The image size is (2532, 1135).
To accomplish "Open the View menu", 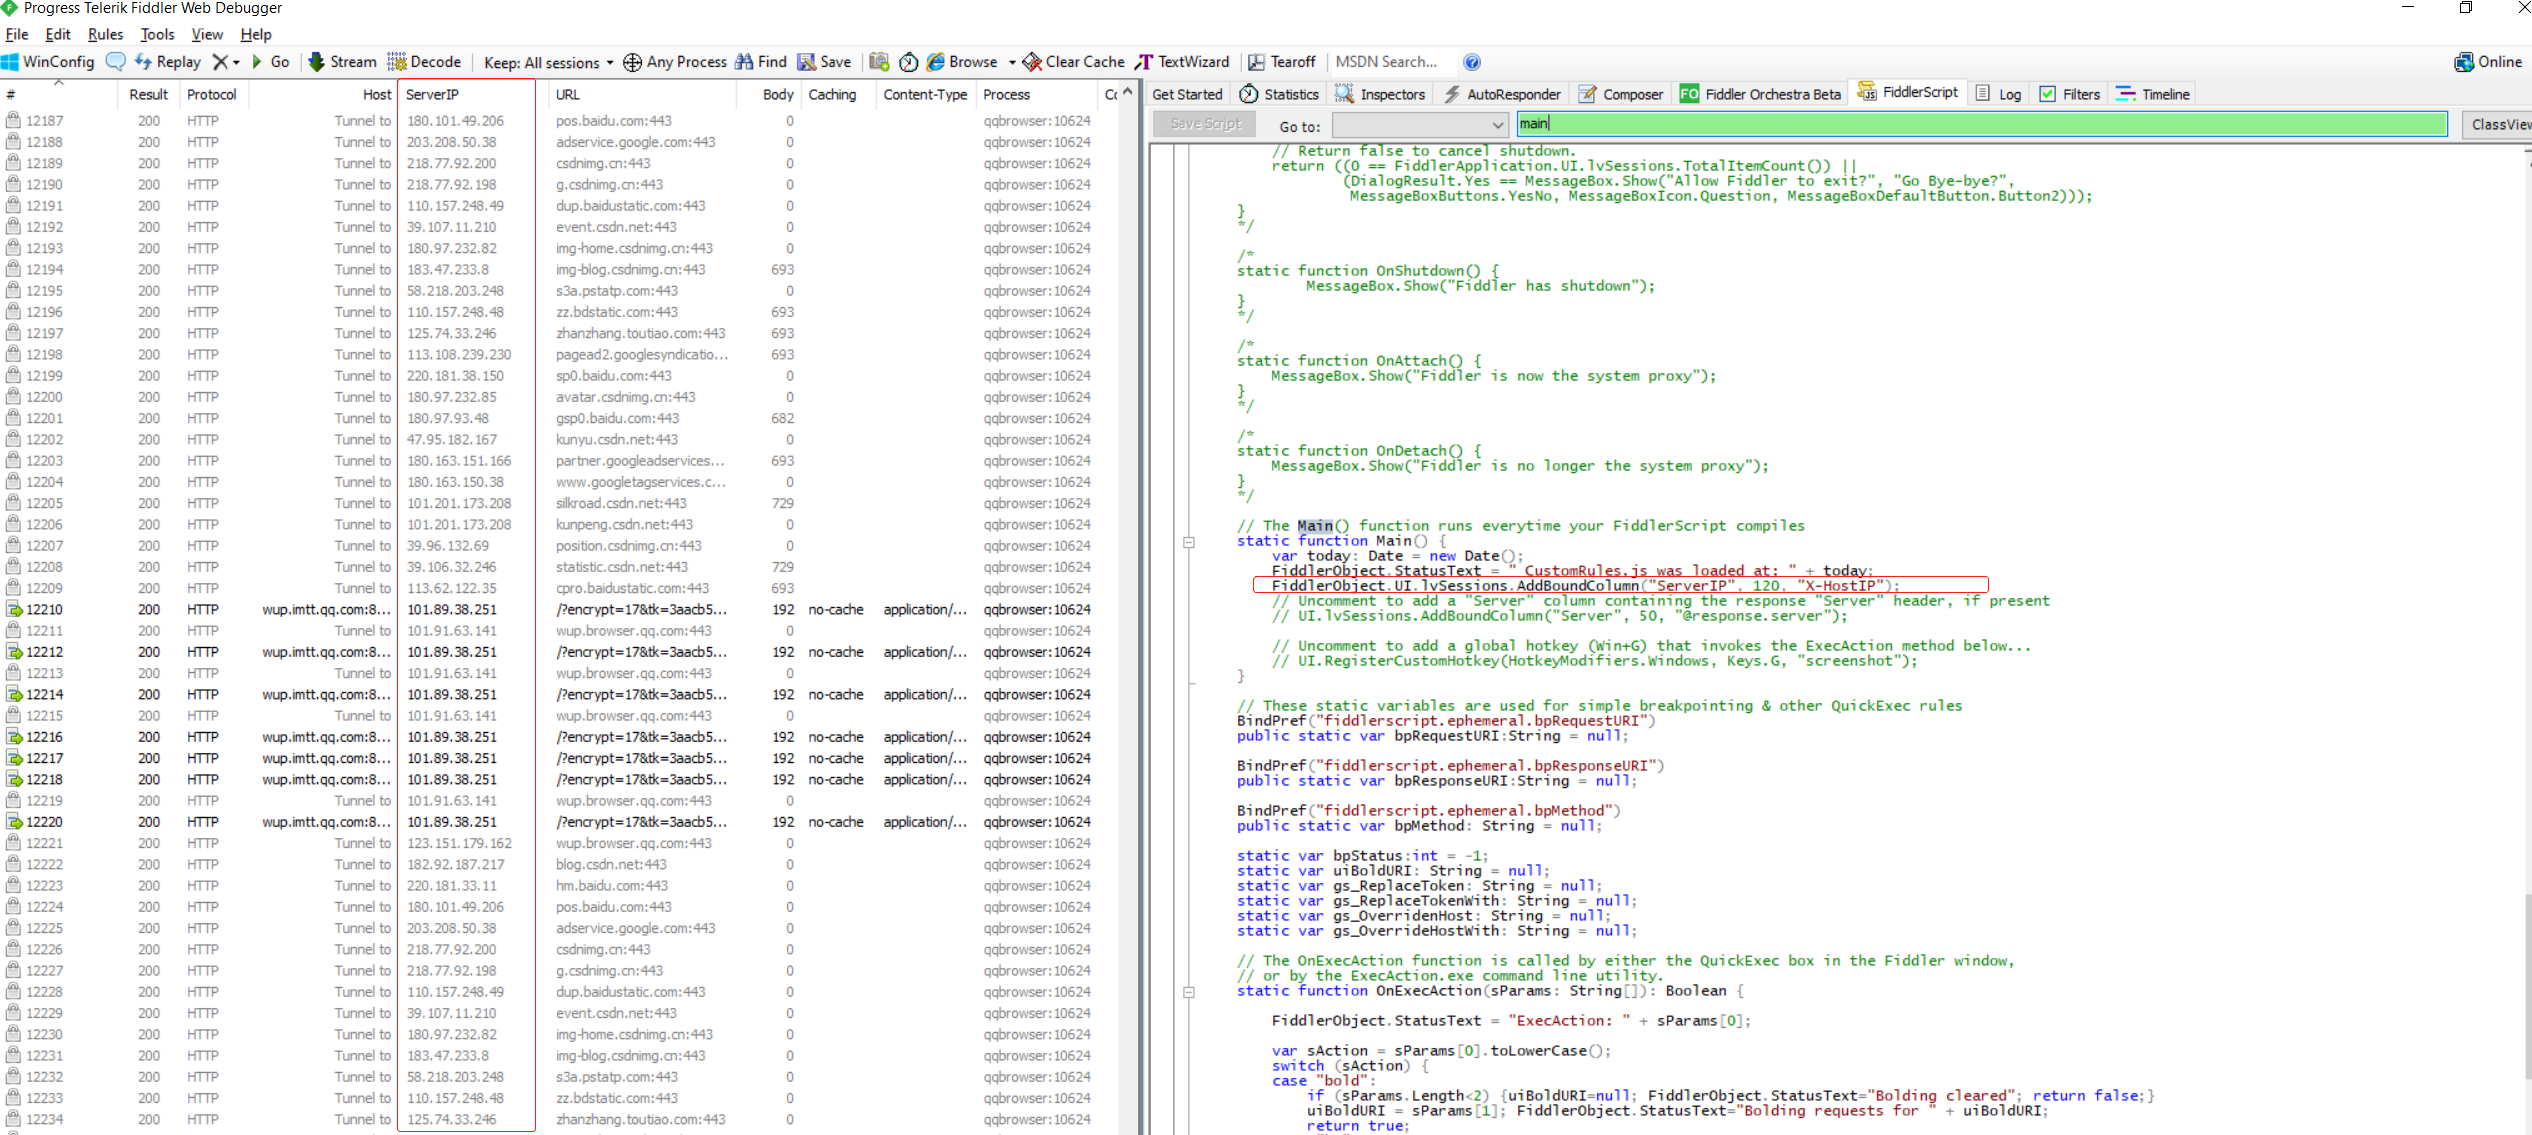I will pyautogui.click(x=207, y=34).
